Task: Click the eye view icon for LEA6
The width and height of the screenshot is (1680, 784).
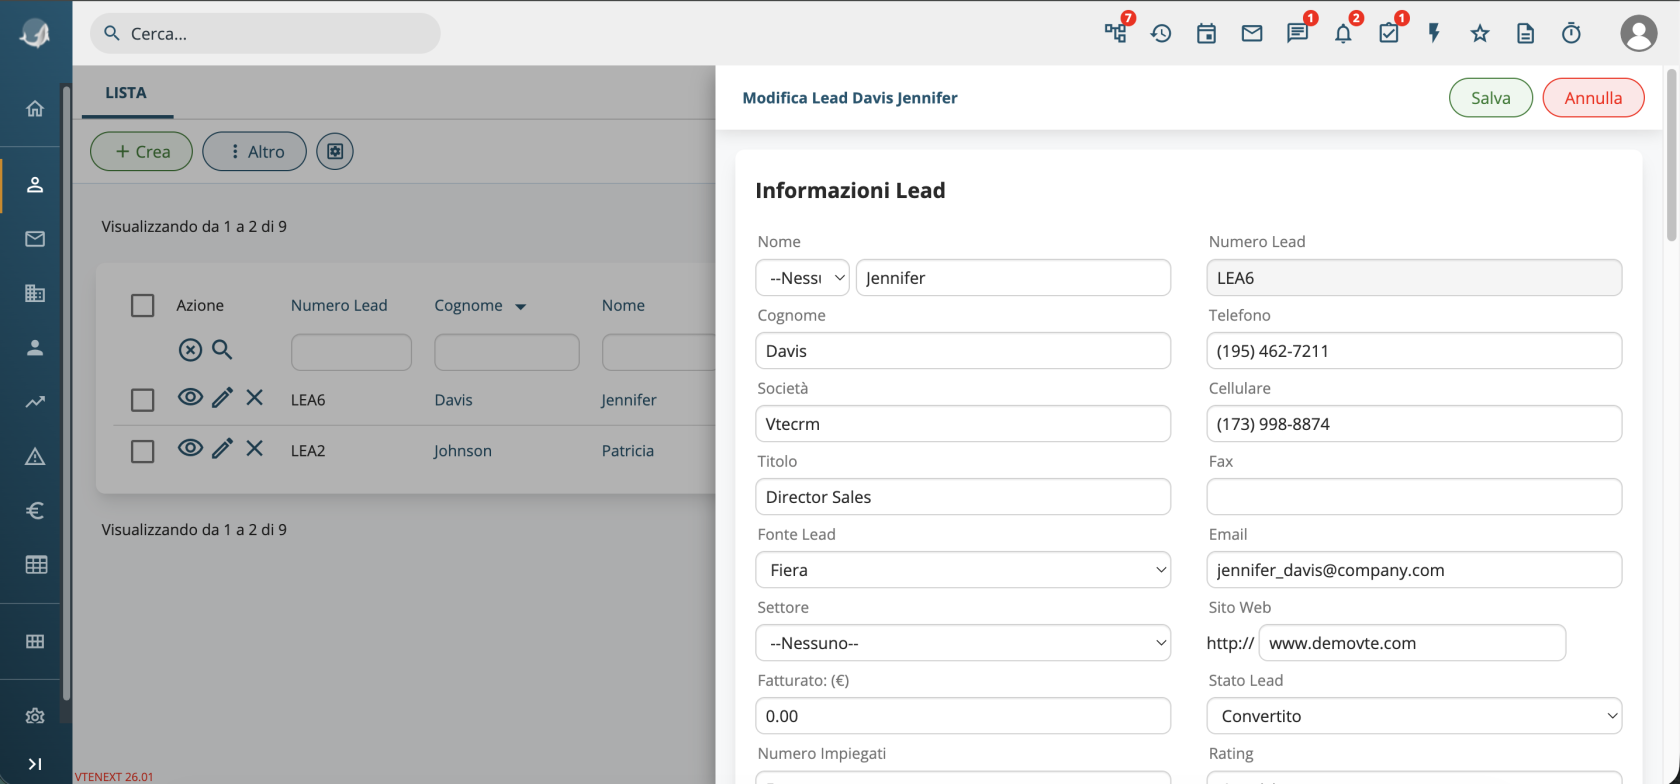Action: point(190,397)
